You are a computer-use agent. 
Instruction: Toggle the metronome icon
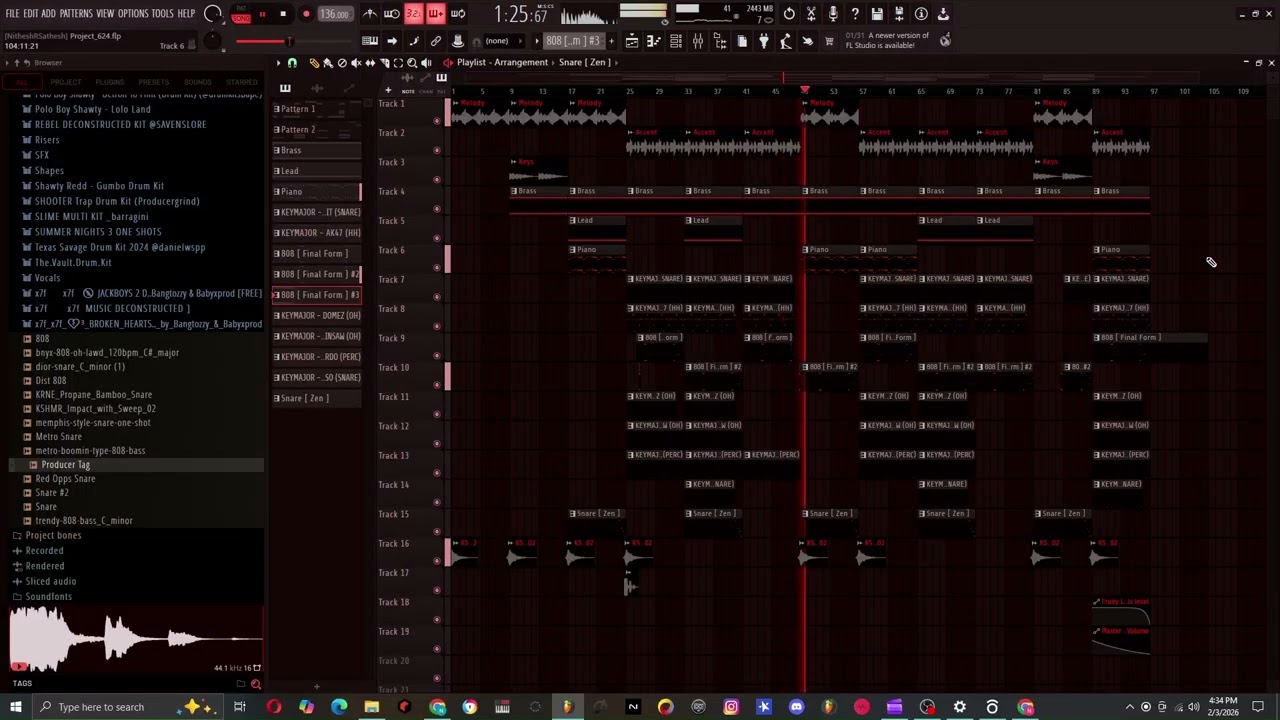coord(371,14)
